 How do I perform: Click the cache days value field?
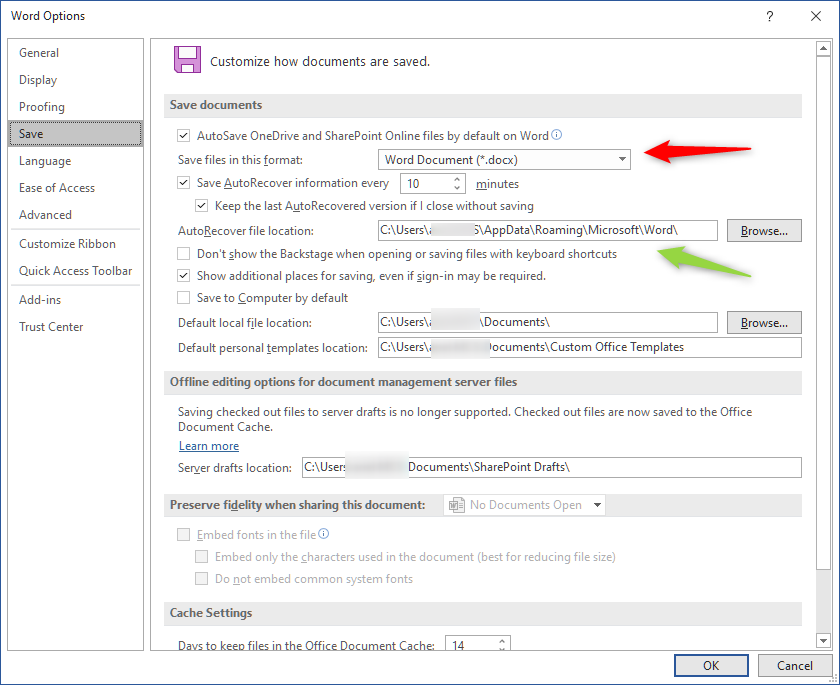click(471, 644)
